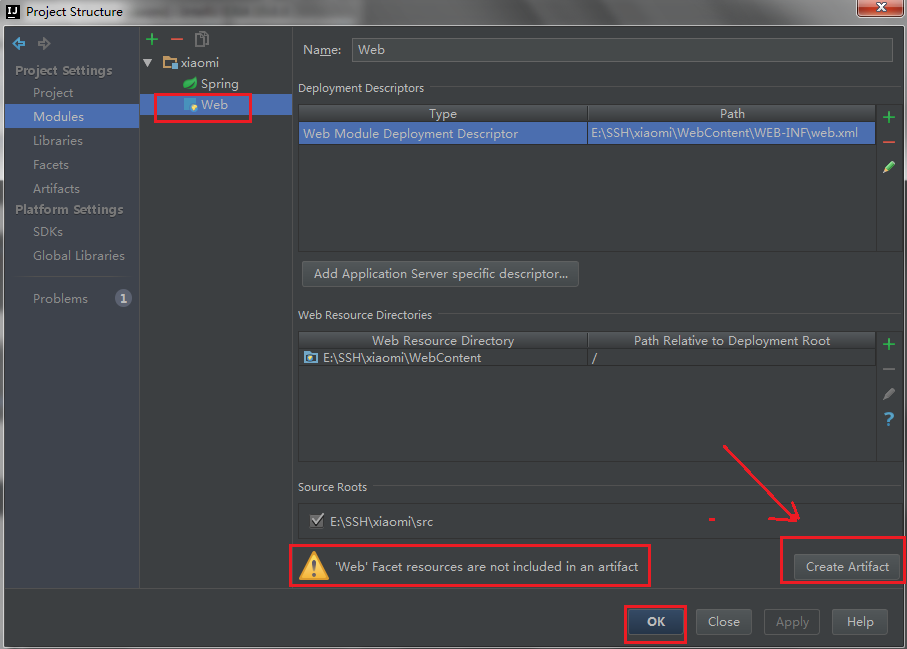Copy the selected module
This screenshot has width=907, height=649.
coord(202,39)
